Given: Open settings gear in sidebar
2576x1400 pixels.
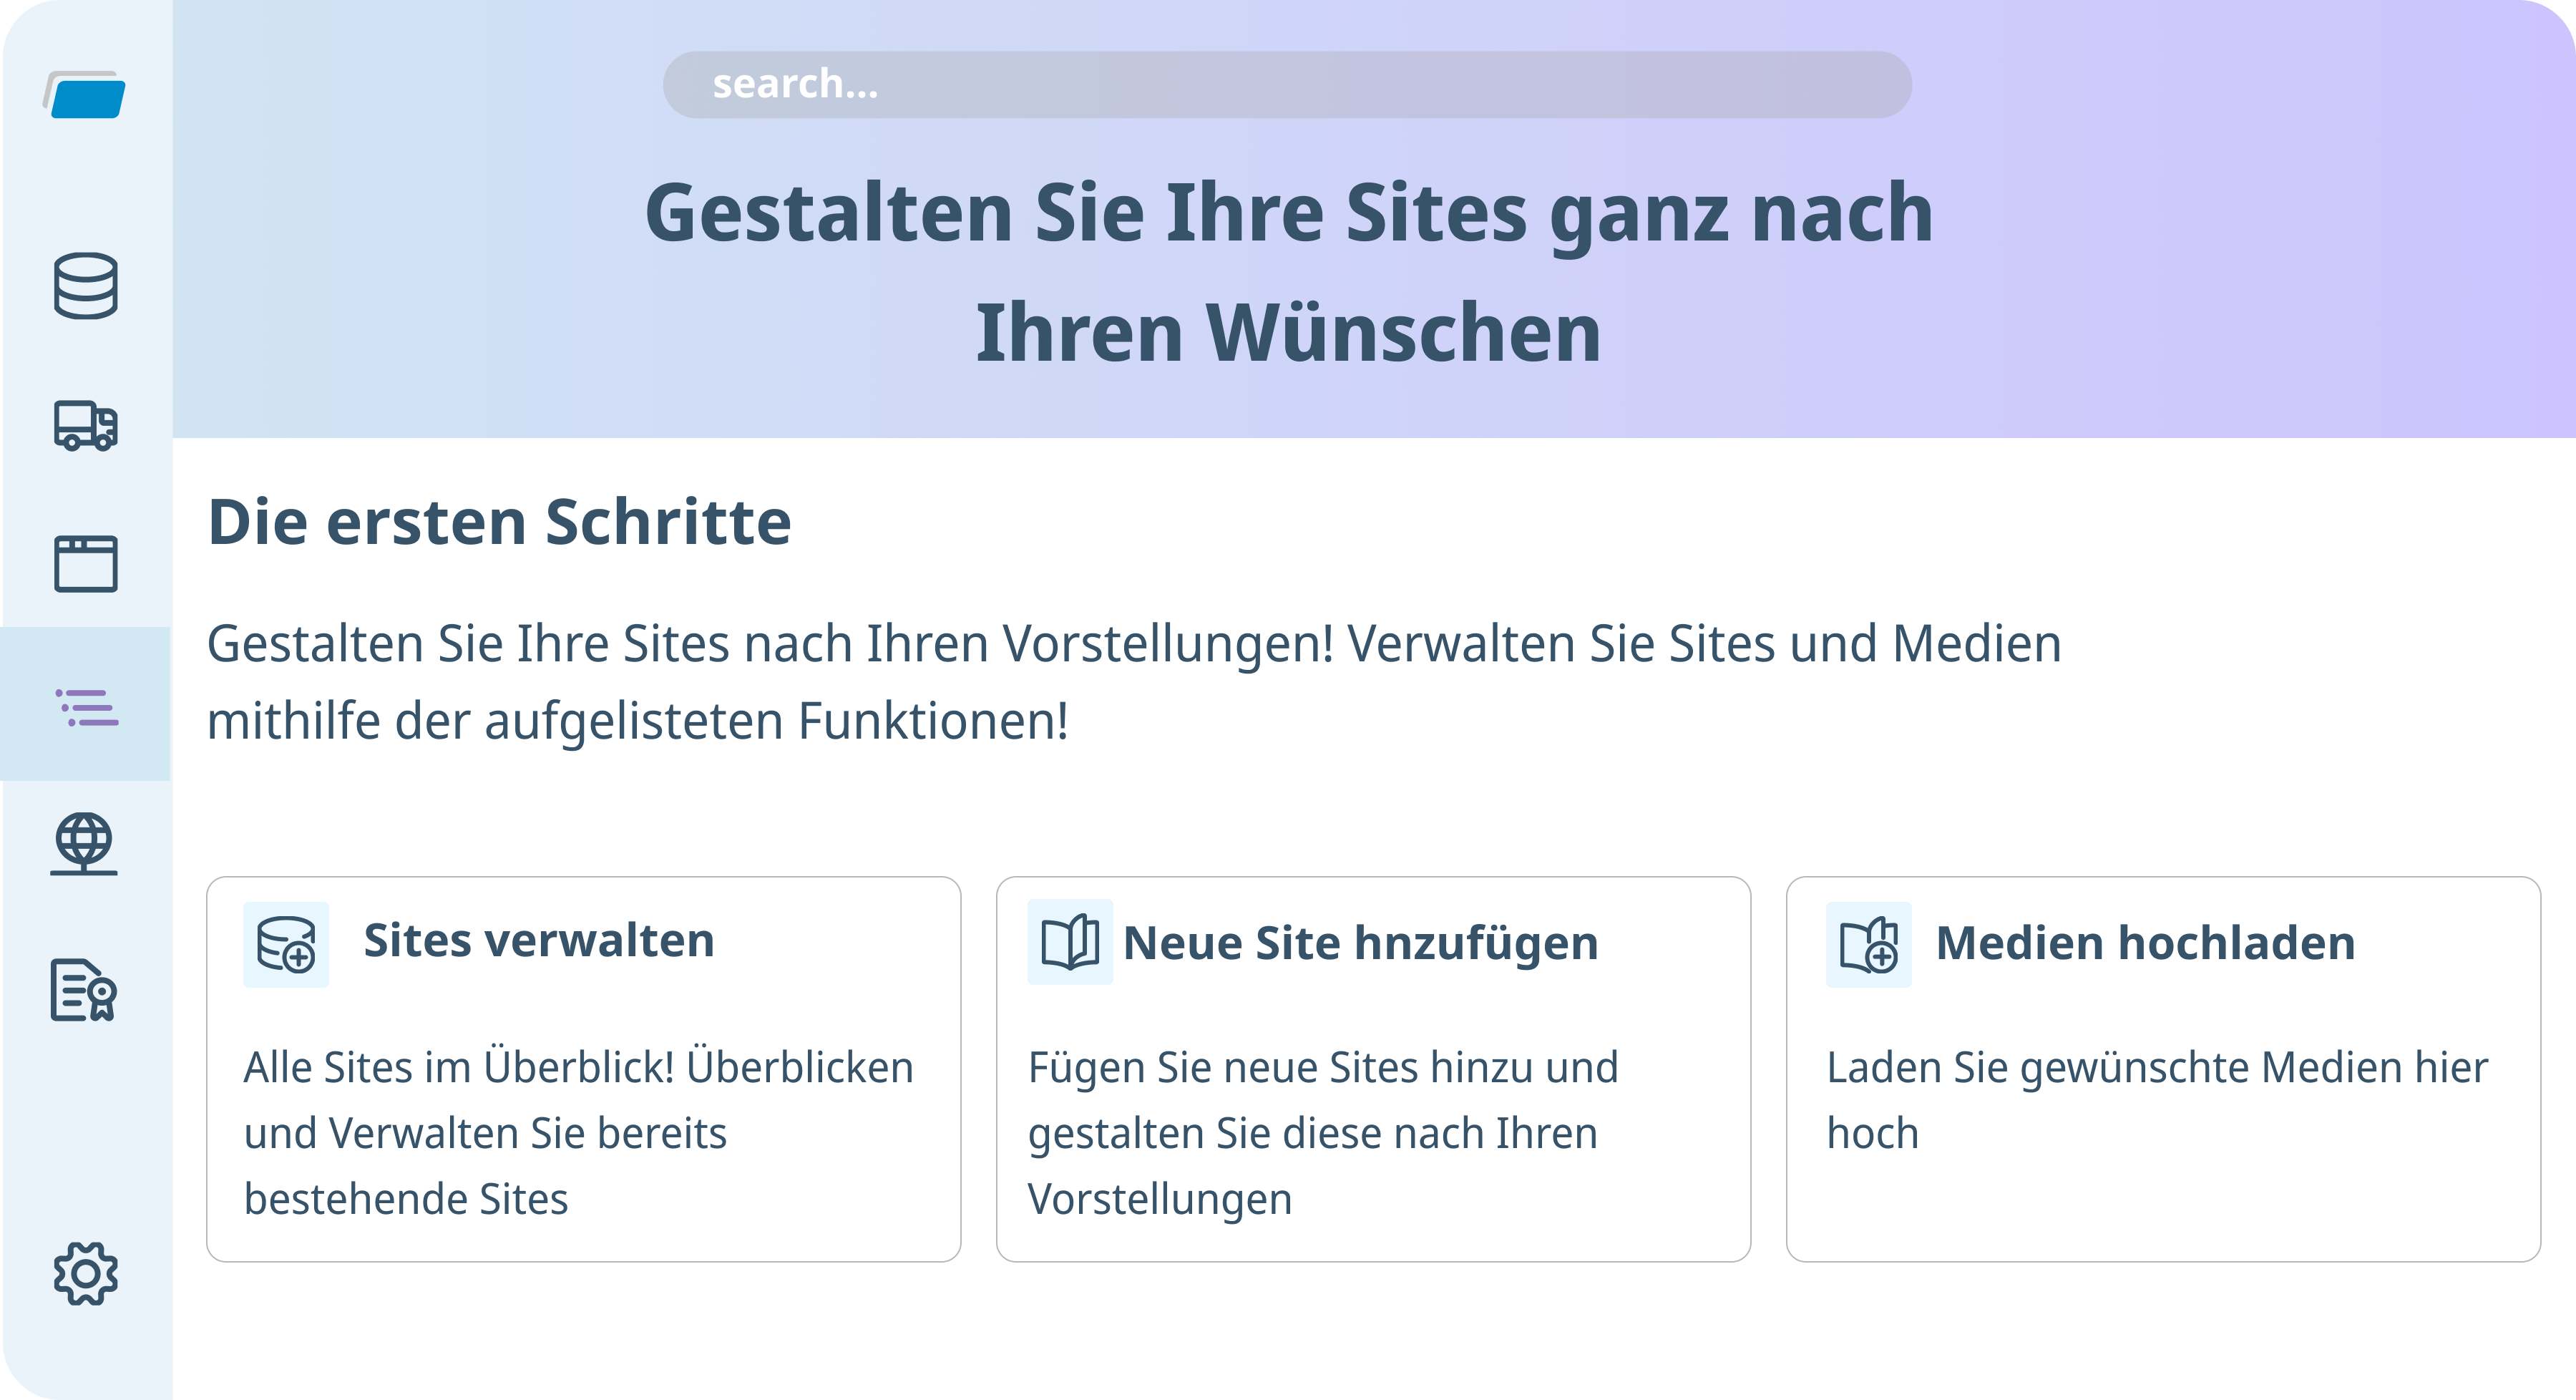Looking at the screenshot, I should point(85,1274).
